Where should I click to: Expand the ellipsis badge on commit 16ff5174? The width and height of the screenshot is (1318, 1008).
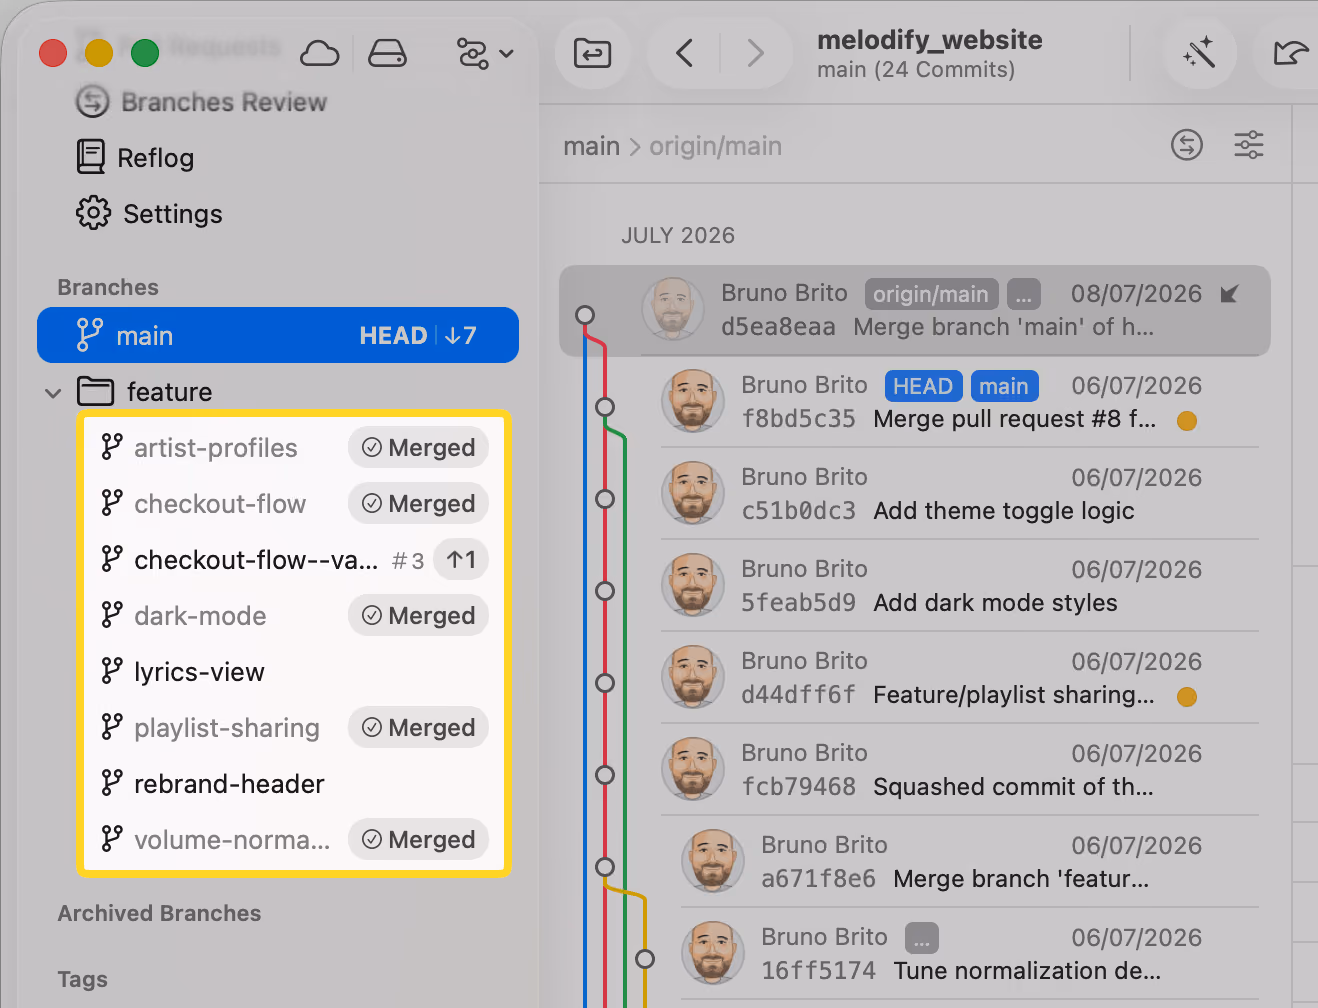tap(922, 938)
